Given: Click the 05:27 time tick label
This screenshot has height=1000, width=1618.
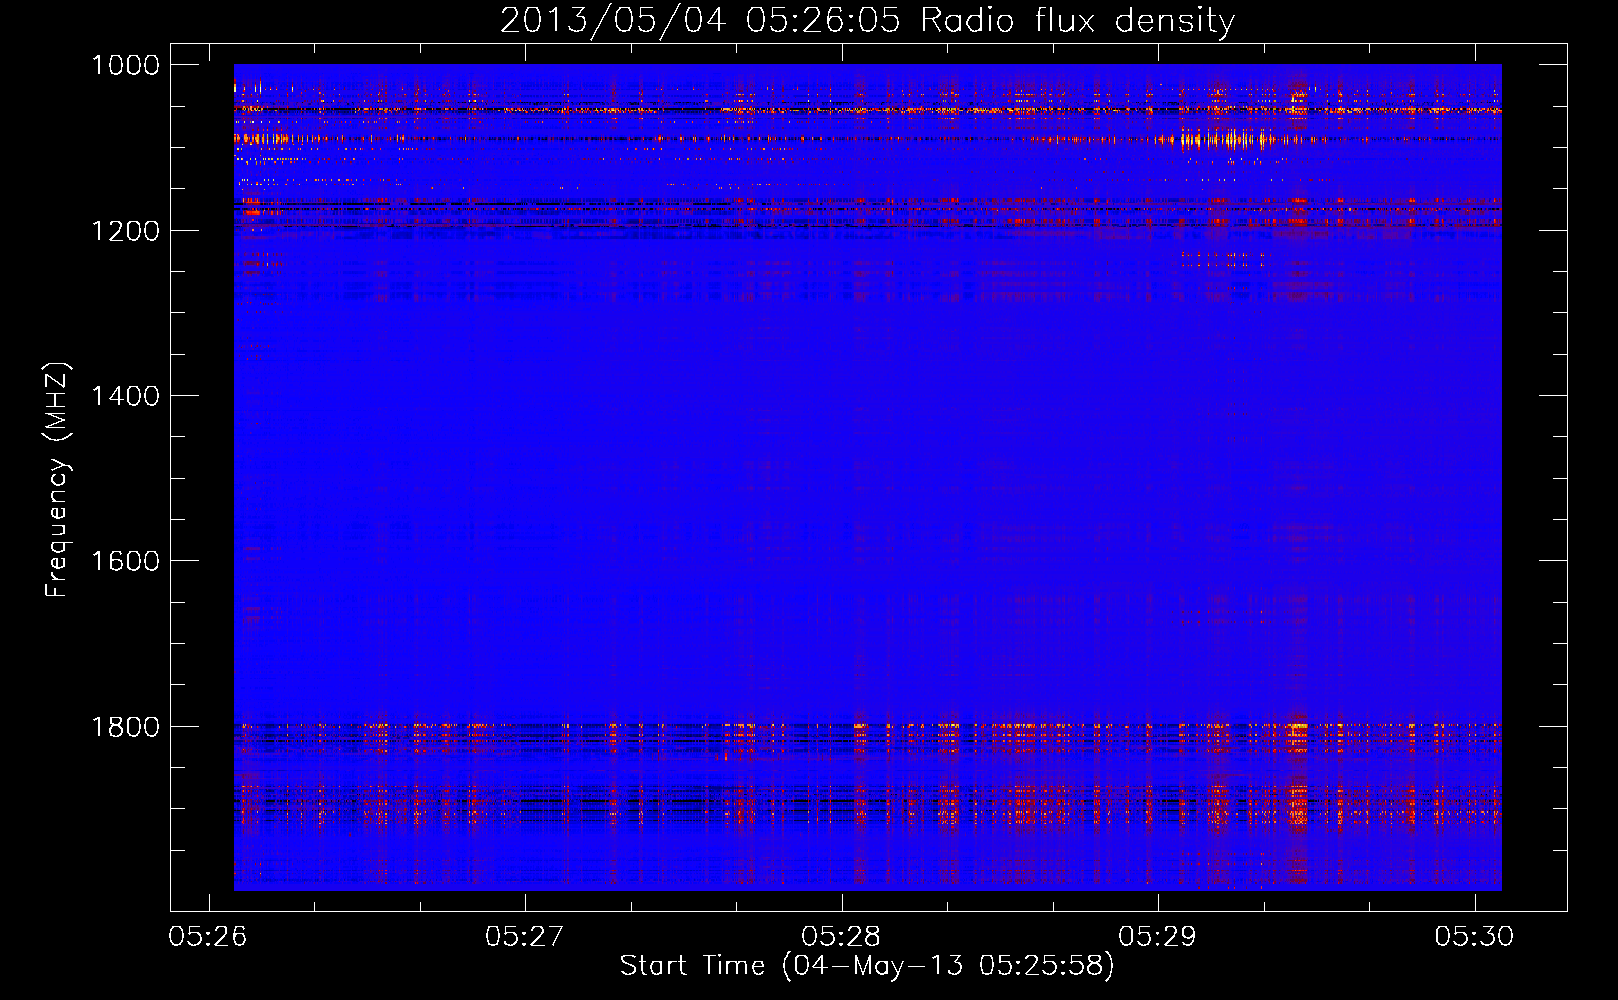Looking at the screenshot, I should tap(525, 936).
